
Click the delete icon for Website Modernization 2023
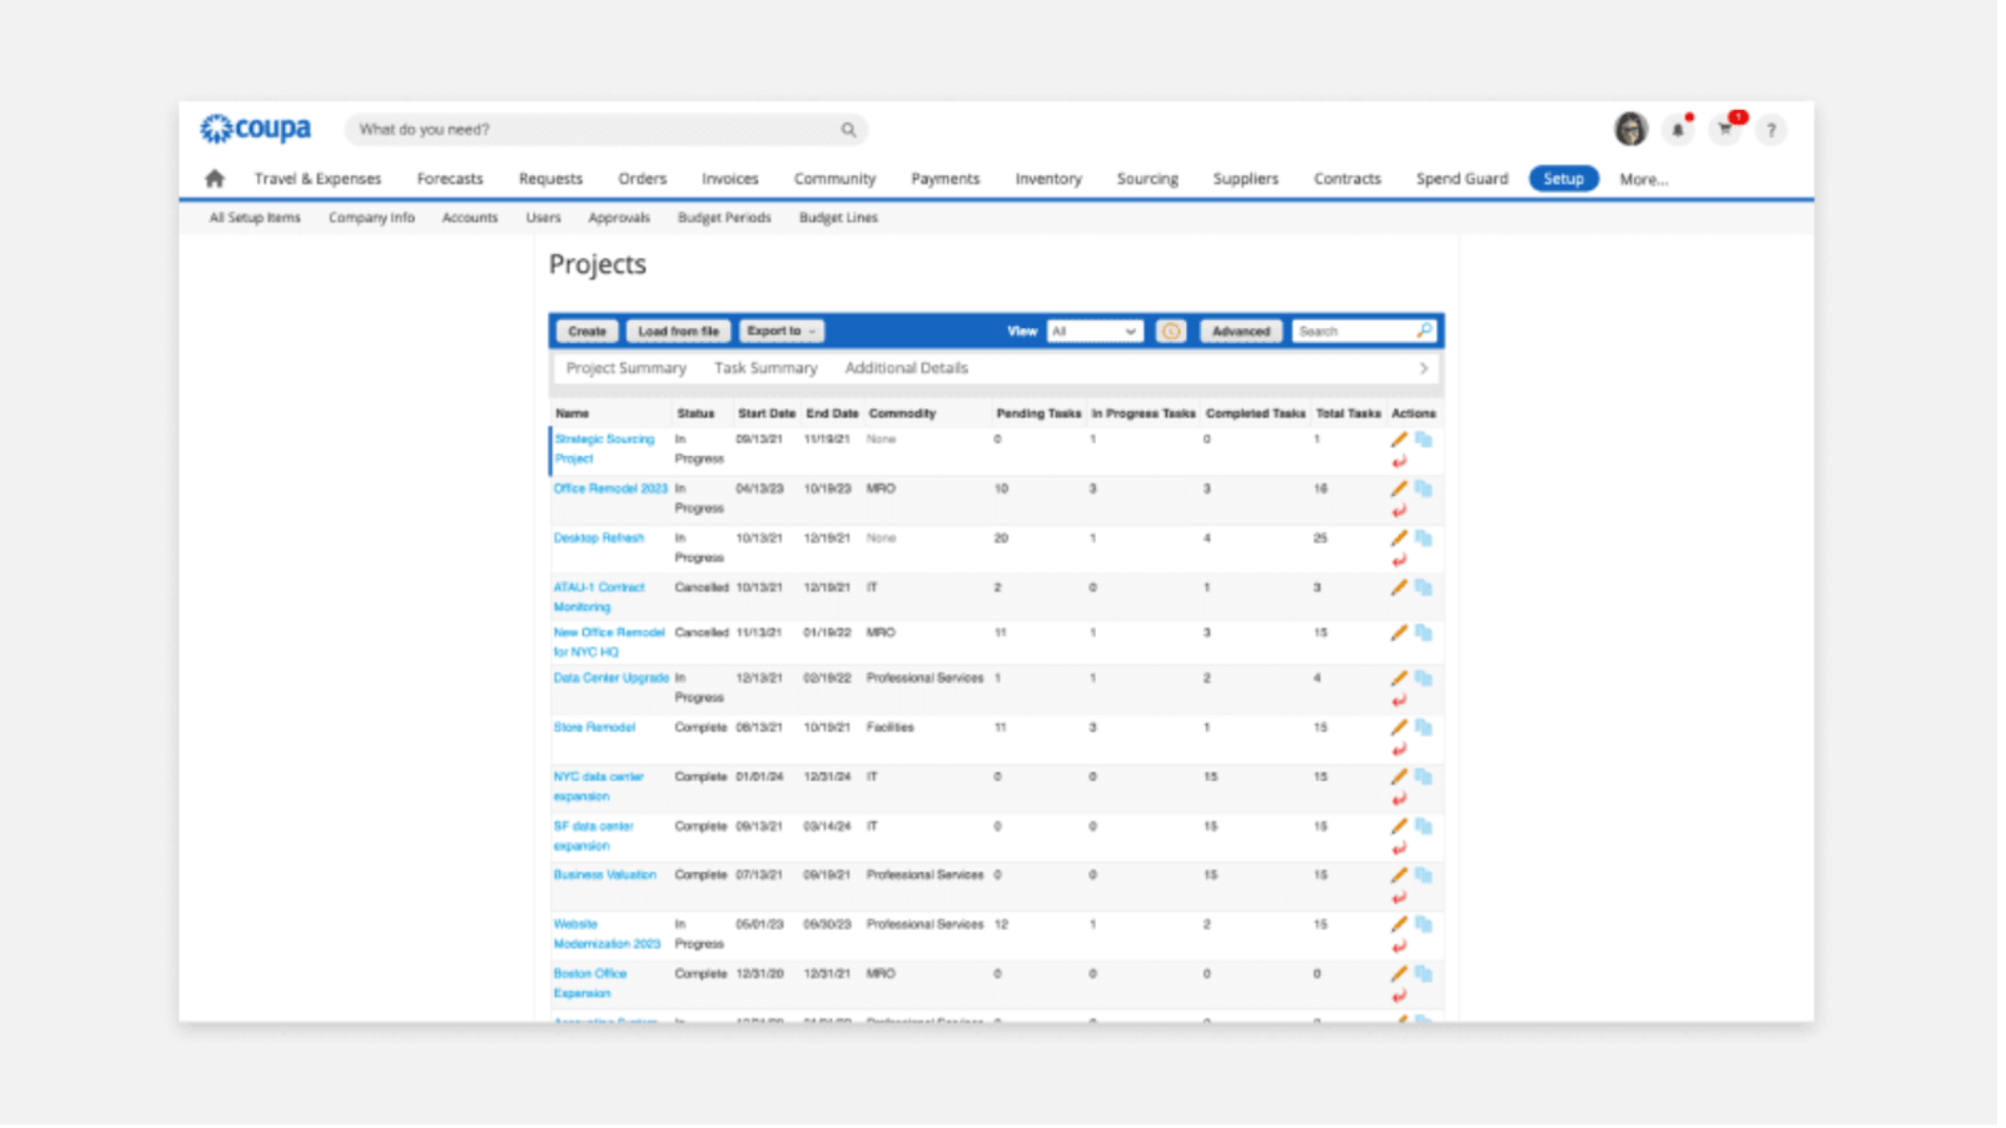coord(1400,946)
